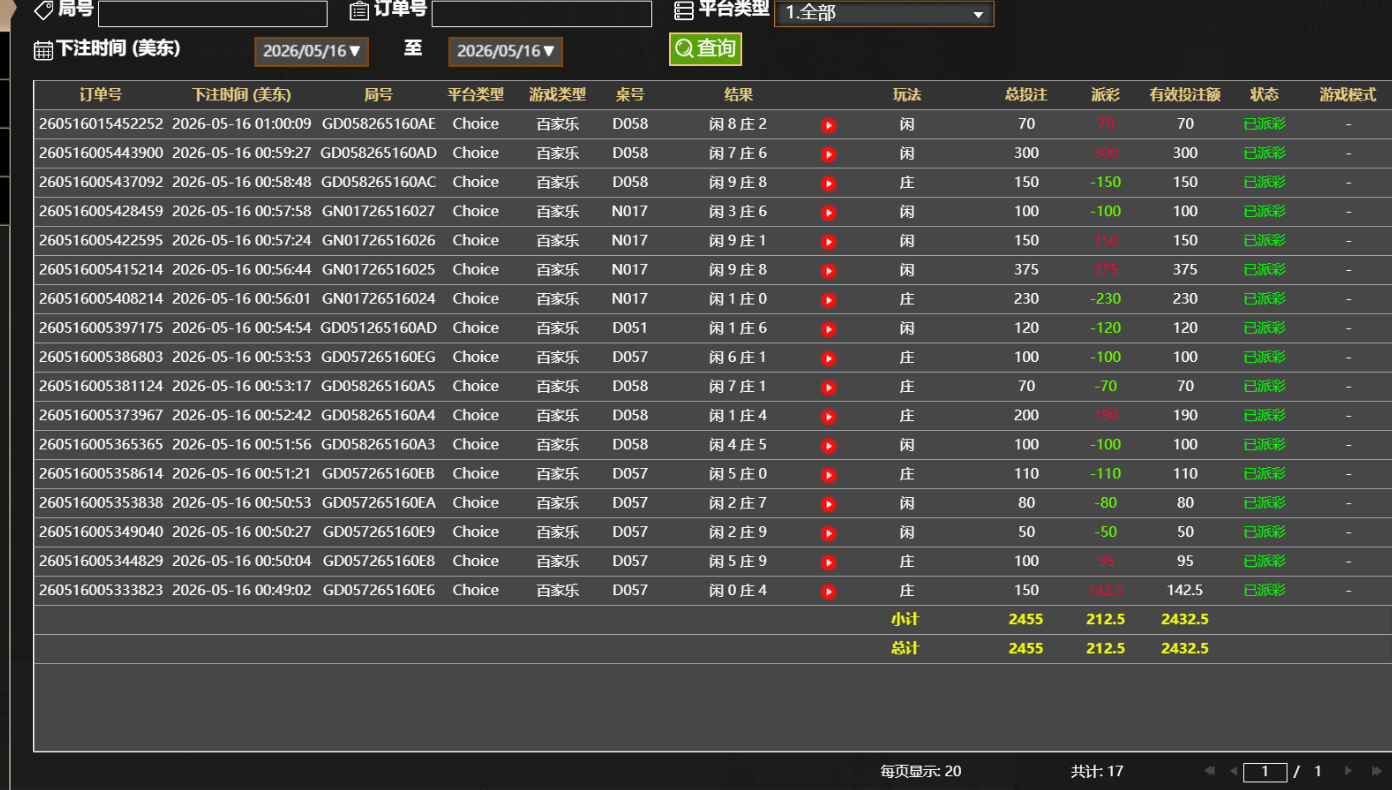1392x790 pixels.
Task: Play video for order 260516005408214
Action: pos(828,299)
